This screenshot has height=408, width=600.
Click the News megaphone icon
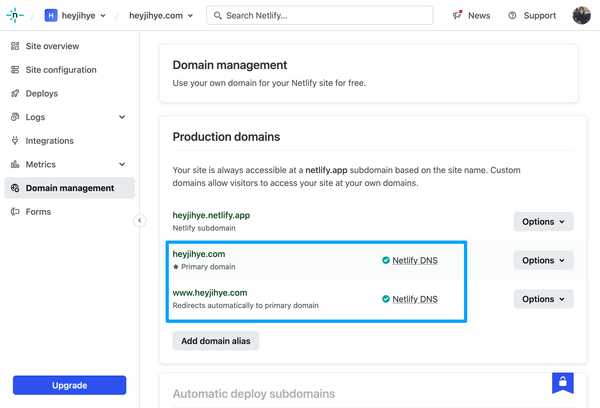tap(457, 15)
